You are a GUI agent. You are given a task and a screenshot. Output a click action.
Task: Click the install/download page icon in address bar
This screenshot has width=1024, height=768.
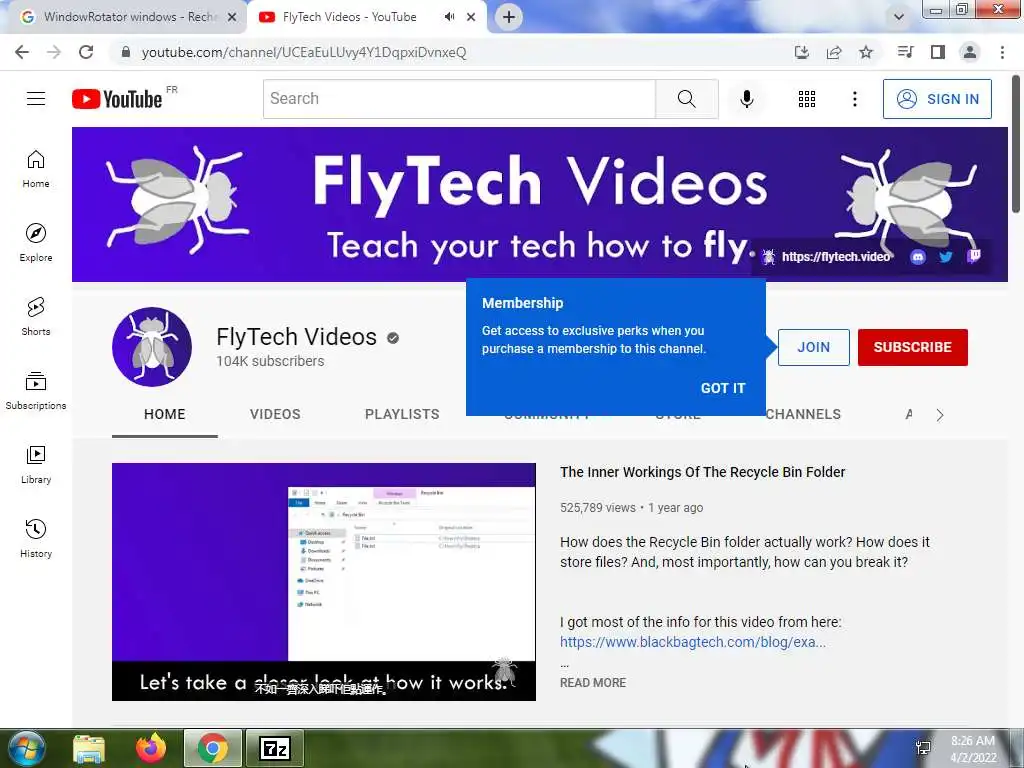(801, 52)
